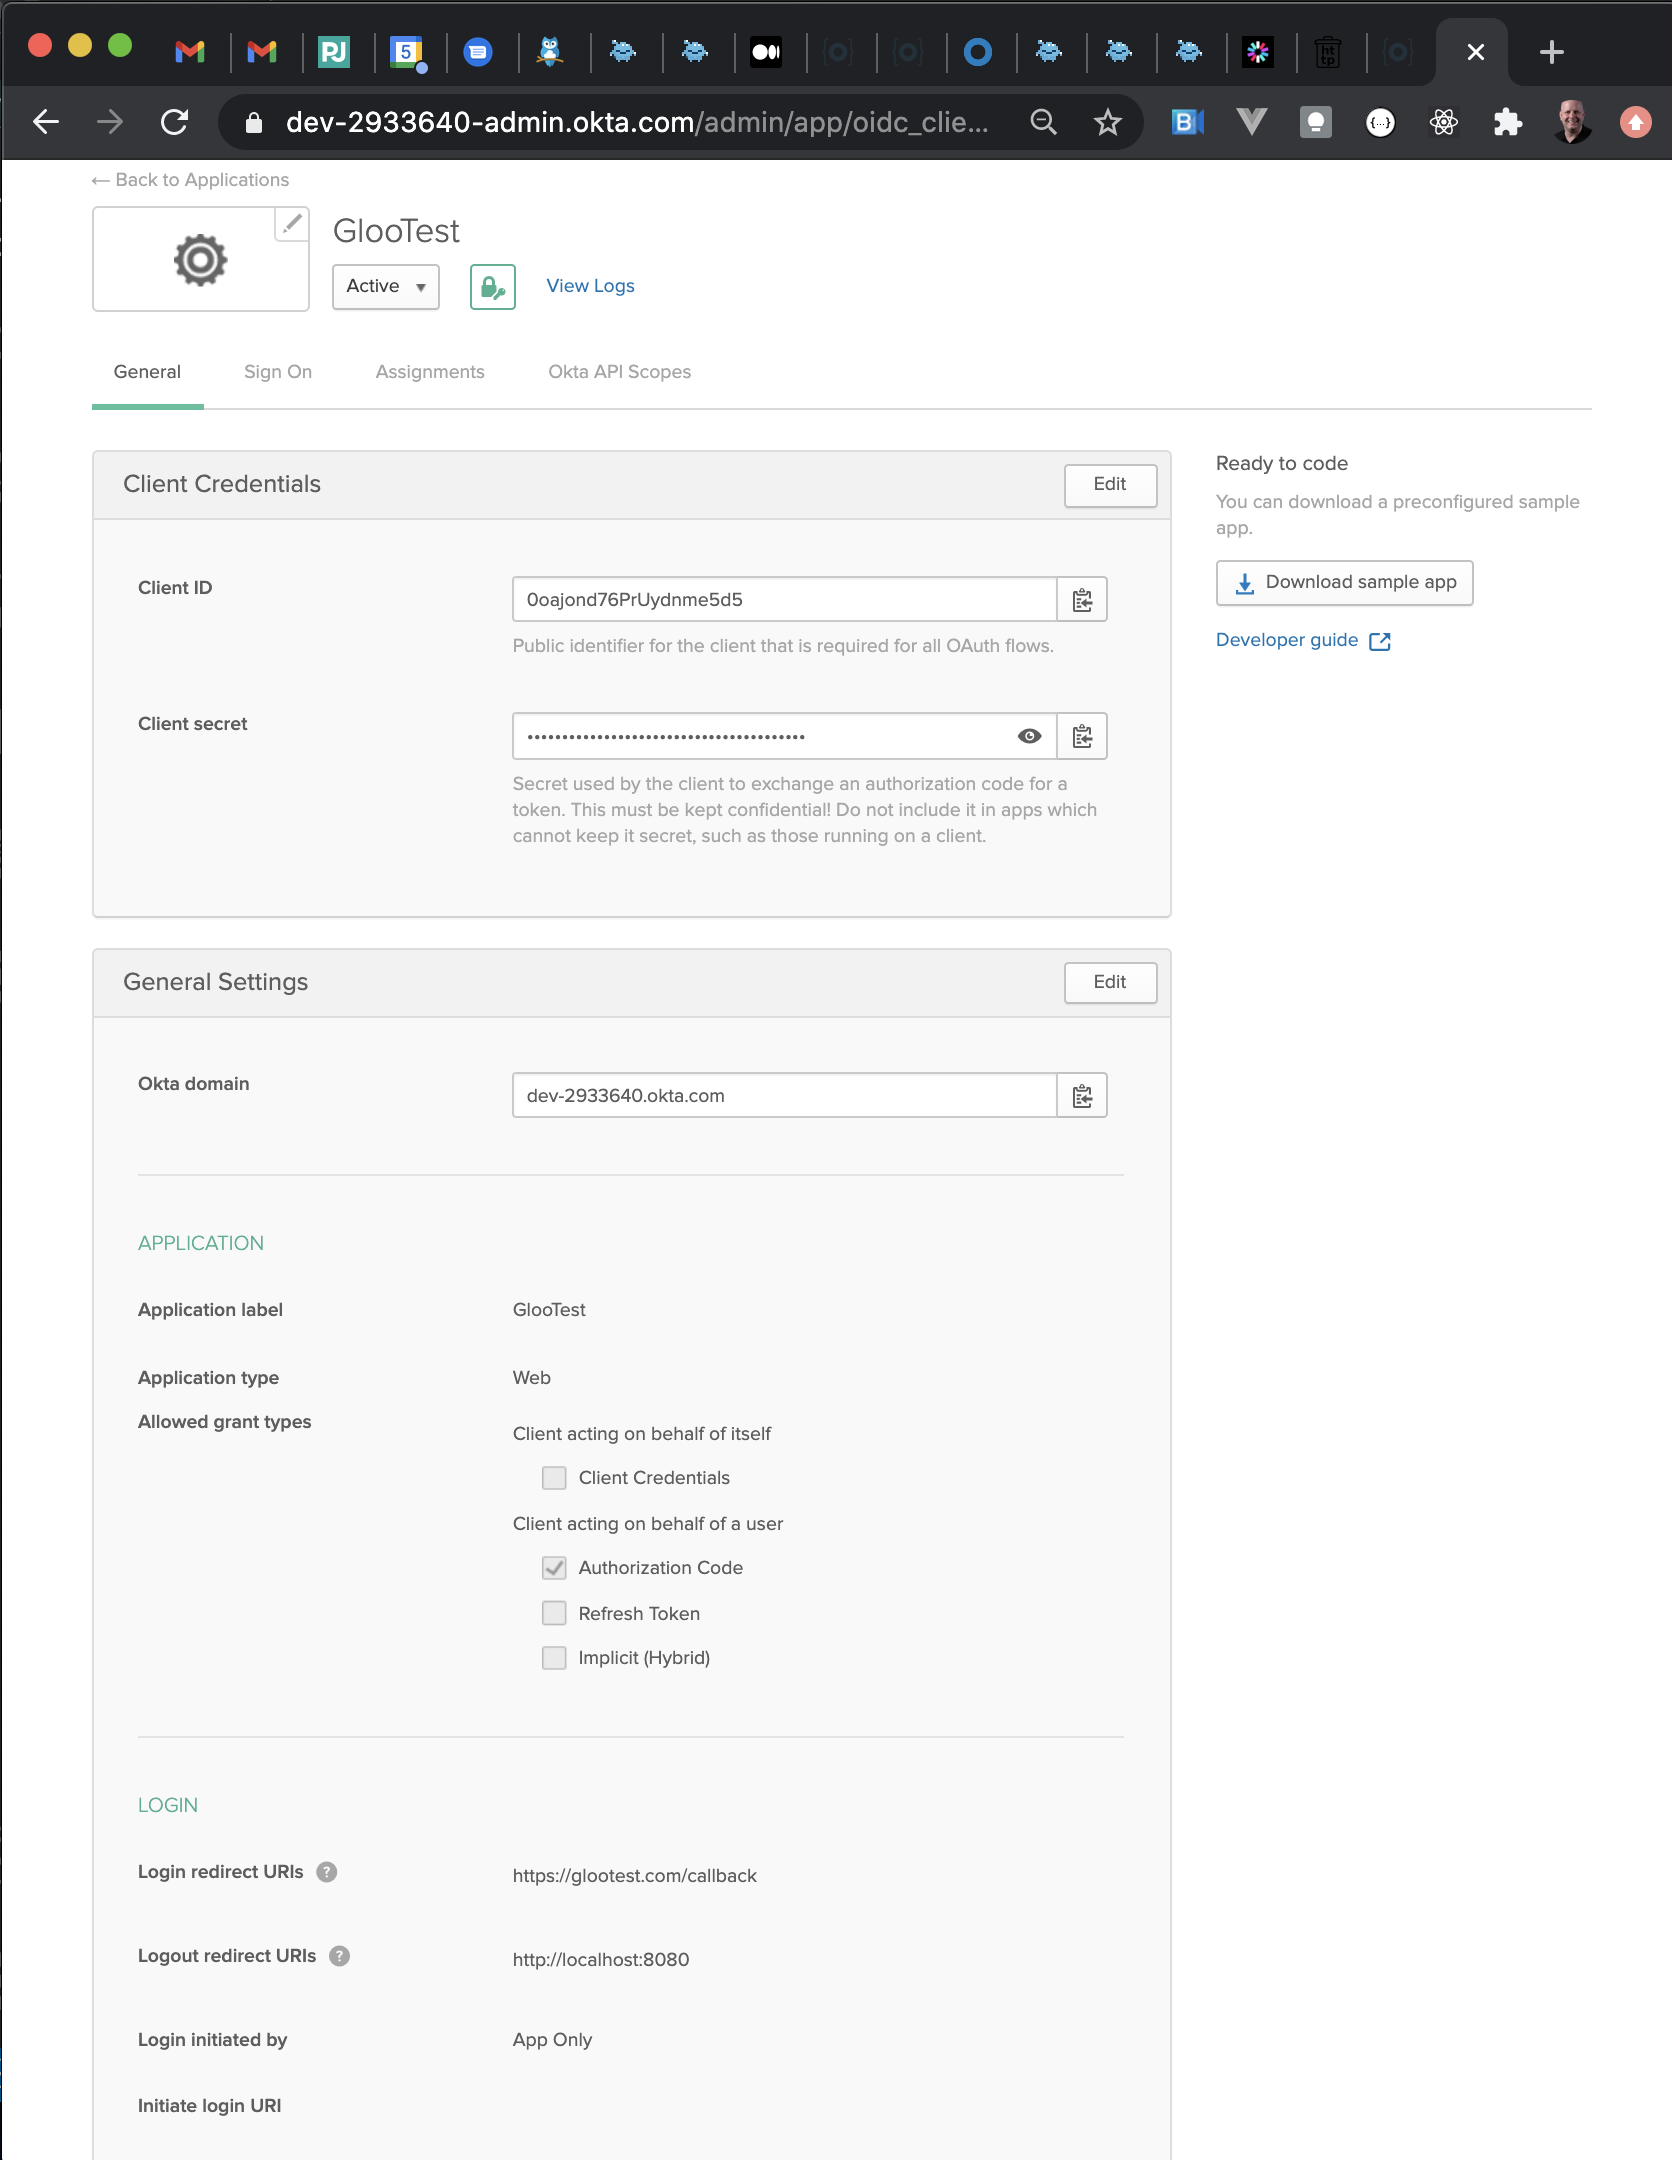Open a new browser tab
This screenshot has height=2160, width=1672.
pyautogui.click(x=1552, y=52)
